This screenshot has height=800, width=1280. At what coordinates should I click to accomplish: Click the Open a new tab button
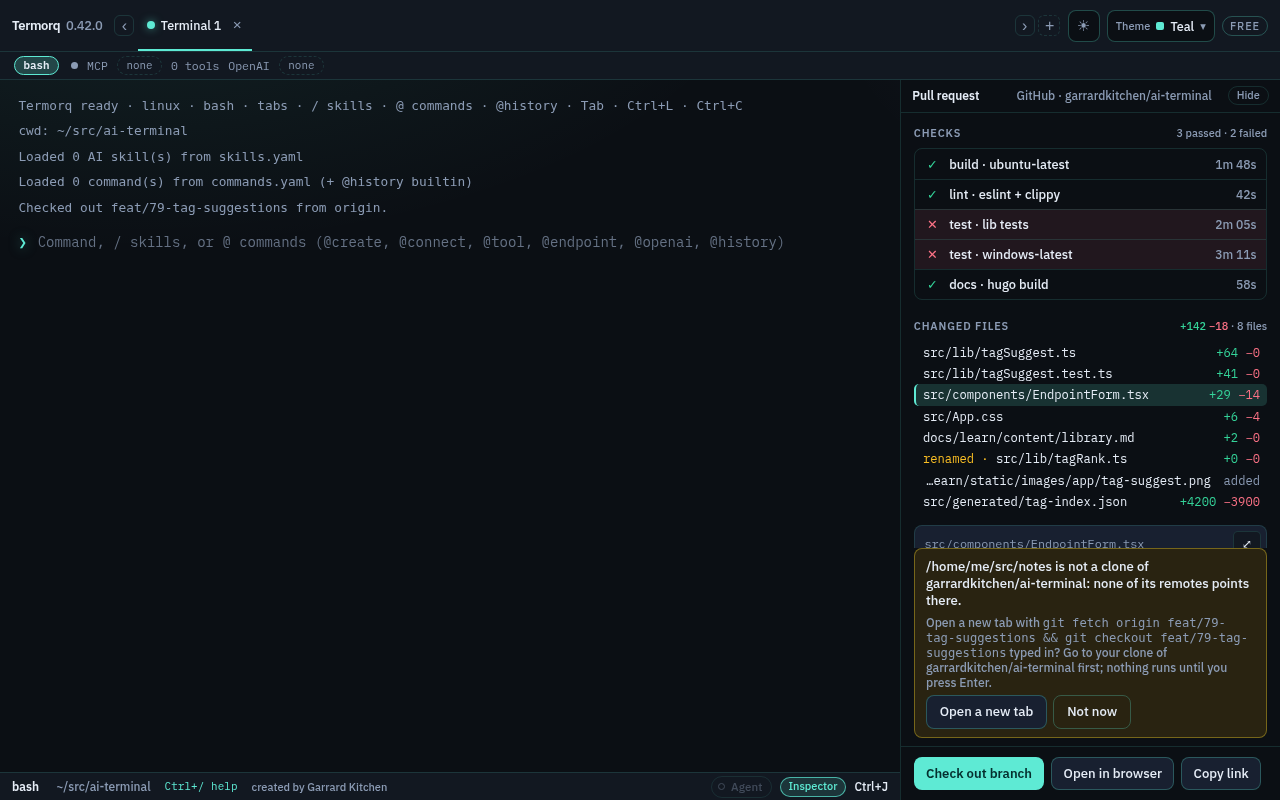tap(986, 712)
